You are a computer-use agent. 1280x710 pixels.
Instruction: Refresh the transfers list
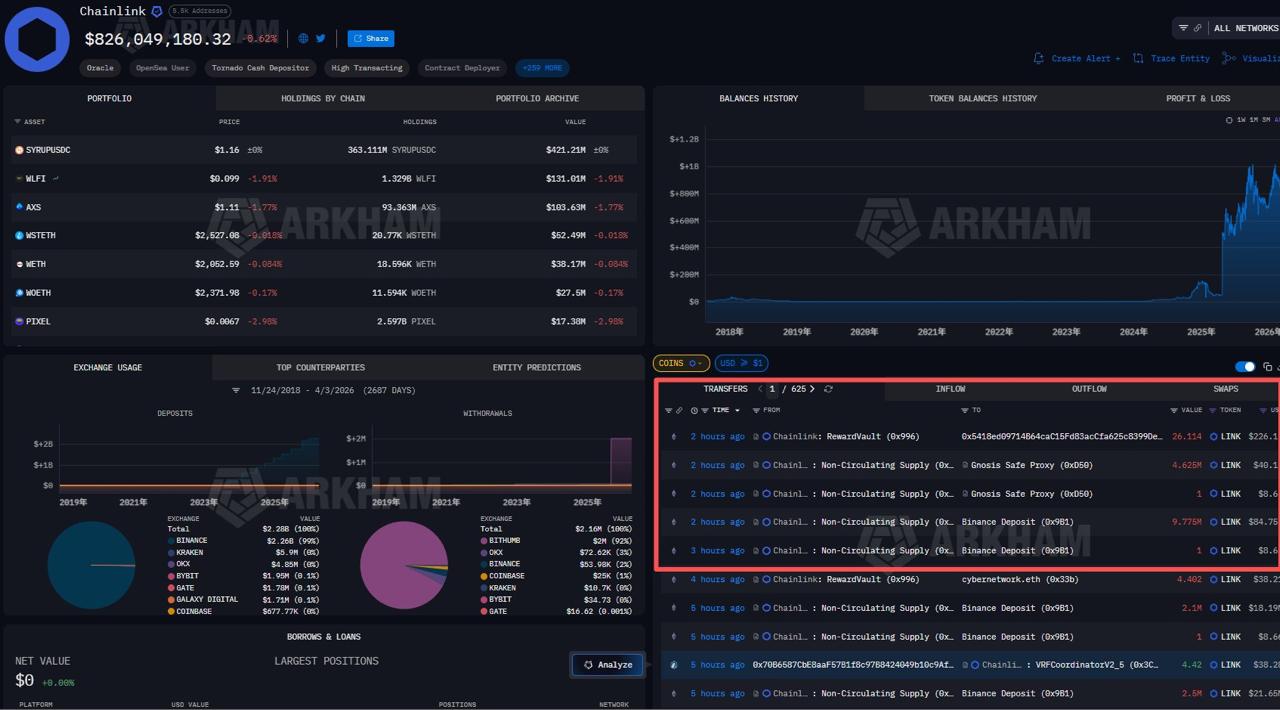click(x=828, y=389)
